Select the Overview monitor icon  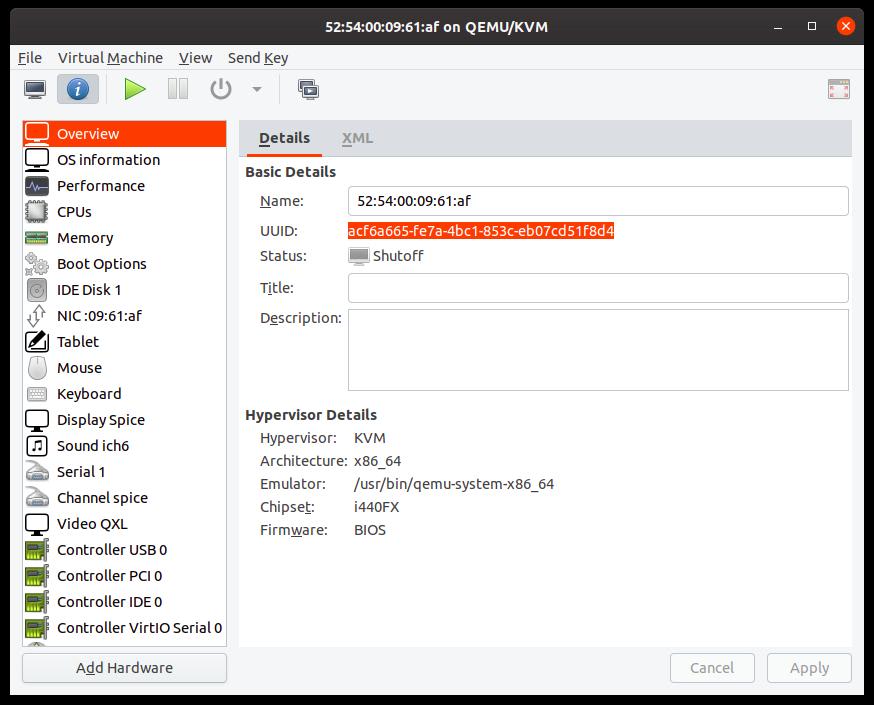(x=37, y=134)
